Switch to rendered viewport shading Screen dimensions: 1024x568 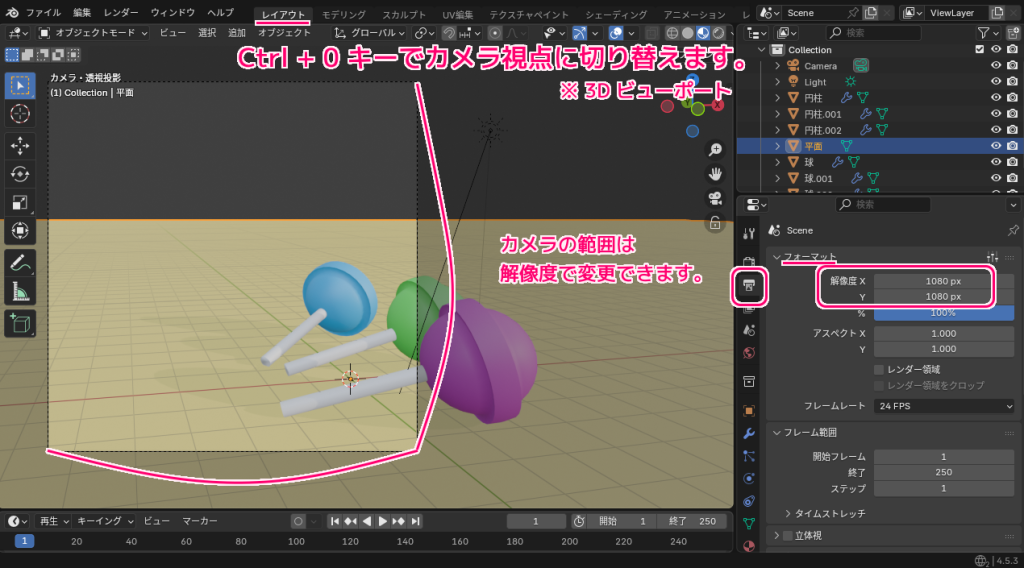click(718, 33)
